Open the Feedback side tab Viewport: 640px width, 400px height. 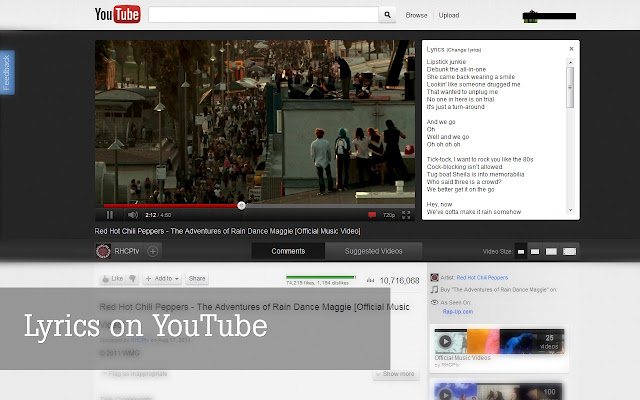pos(7,72)
